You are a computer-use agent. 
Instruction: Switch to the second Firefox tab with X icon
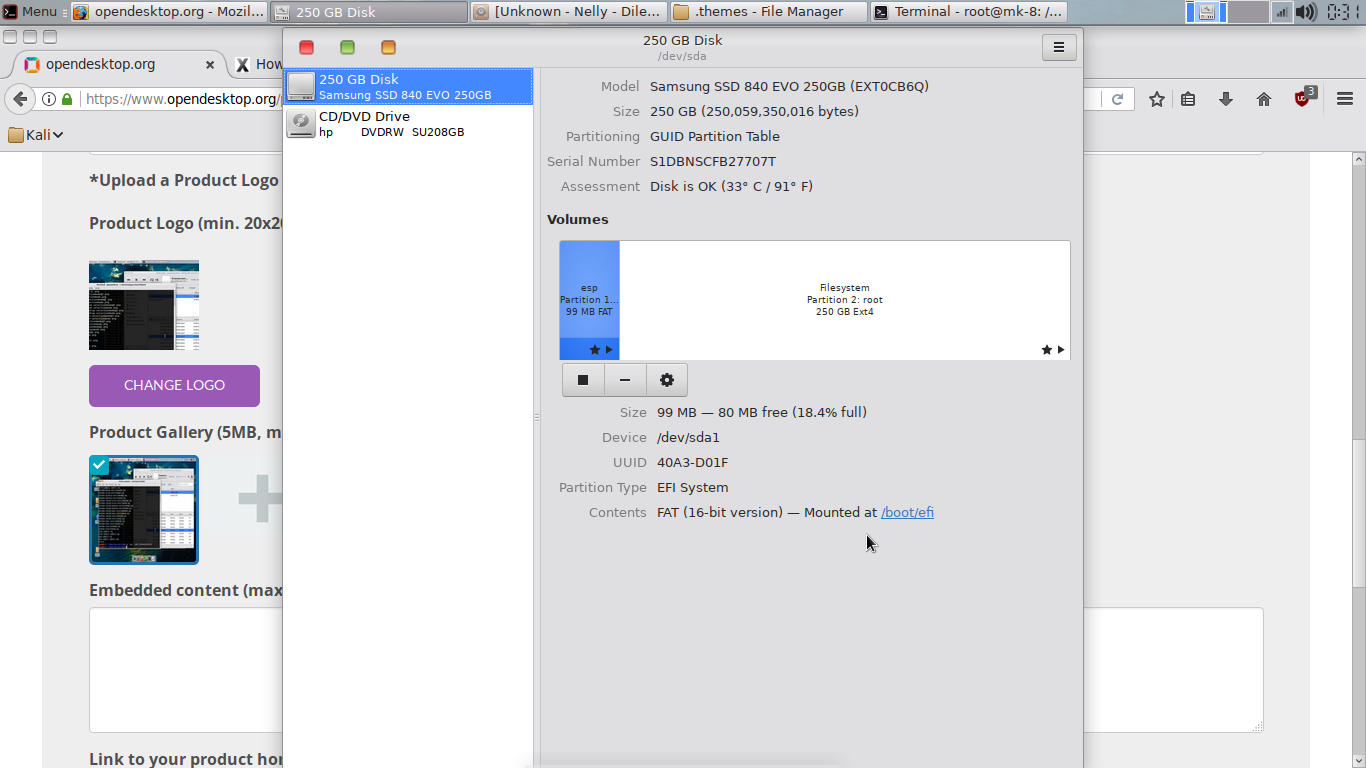tap(258, 64)
